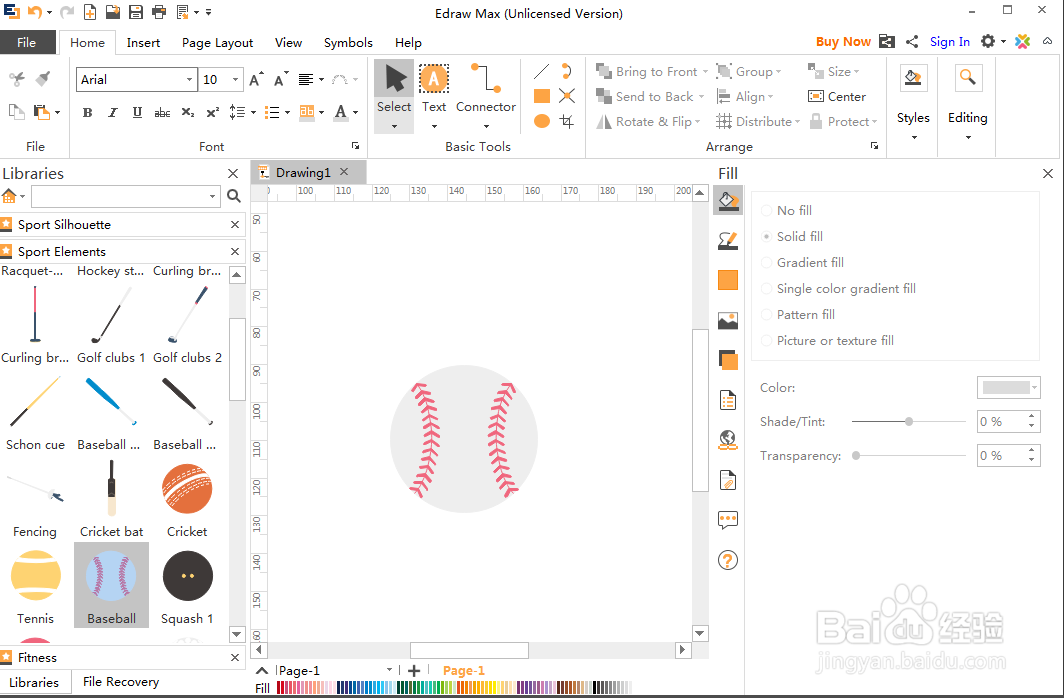Click the Center button in Arrange
1064x698 pixels.
point(837,96)
